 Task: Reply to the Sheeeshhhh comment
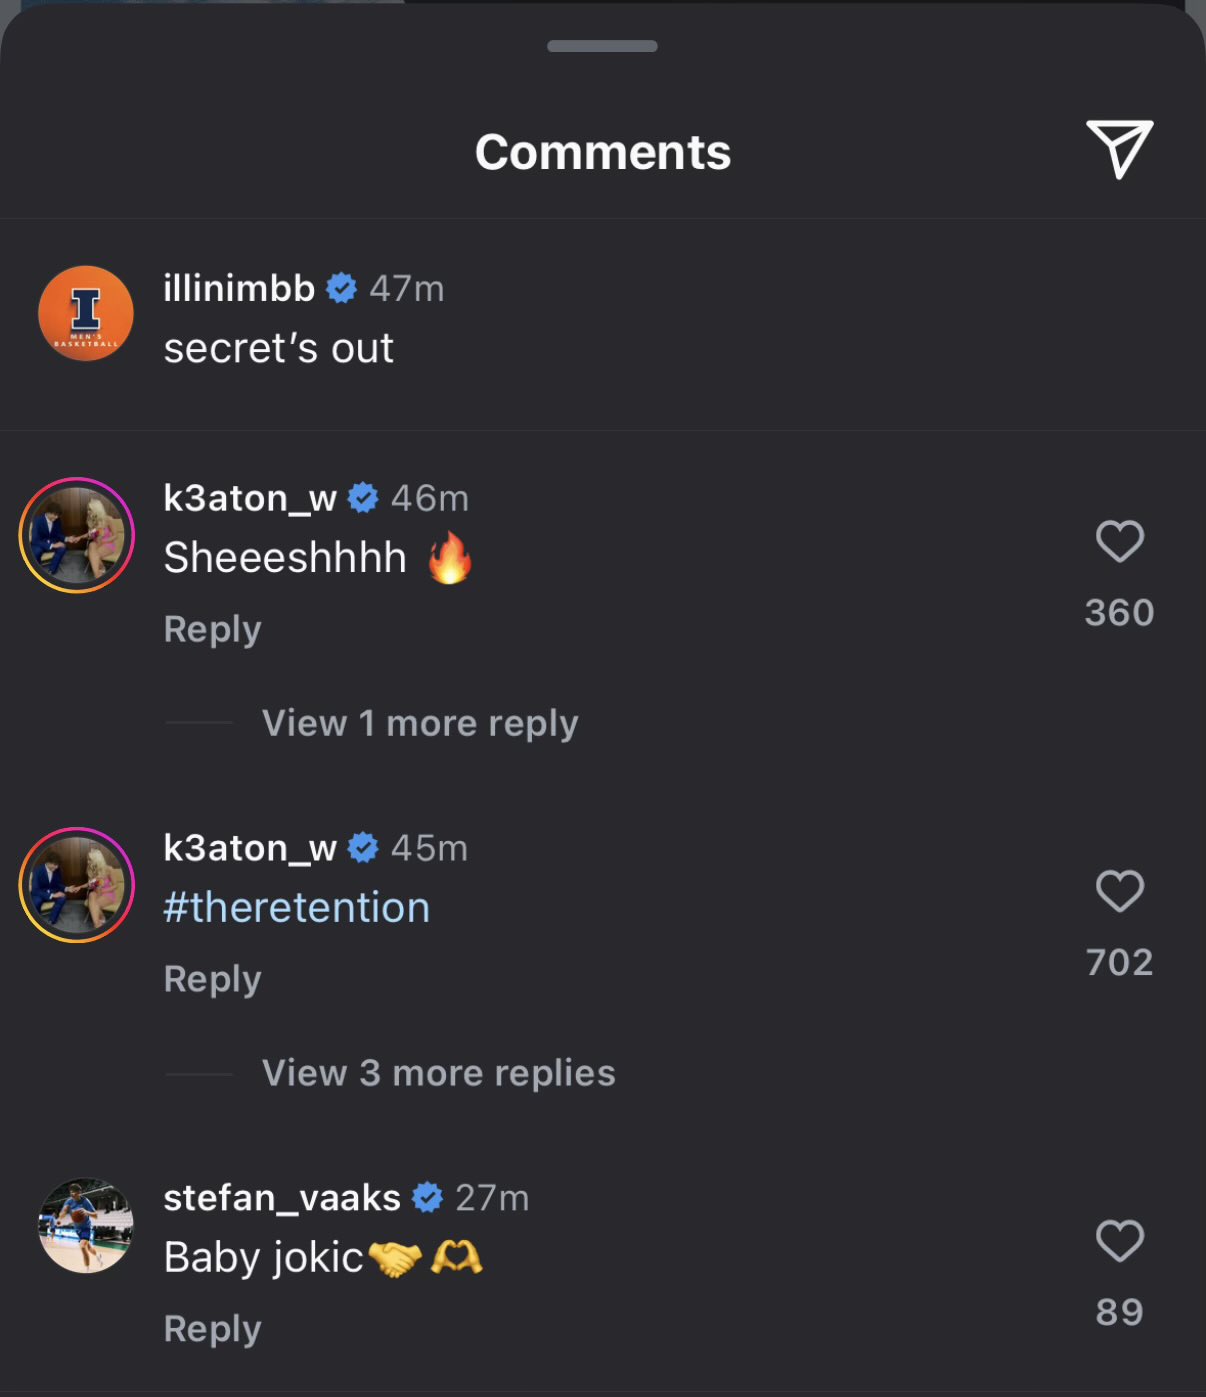pos(213,629)
